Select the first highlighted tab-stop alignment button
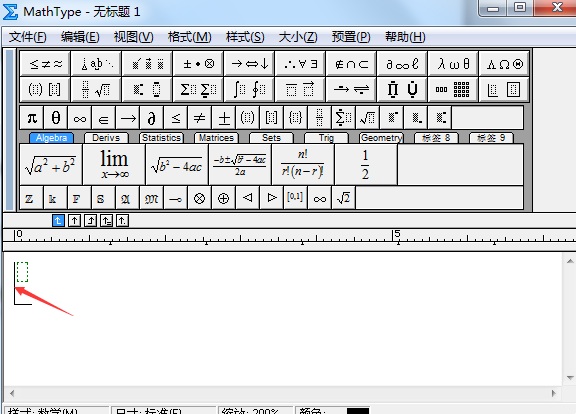Image resolution: width=576 pixels, height=414 pixels. pyautogui.click(x=58, y=220)
